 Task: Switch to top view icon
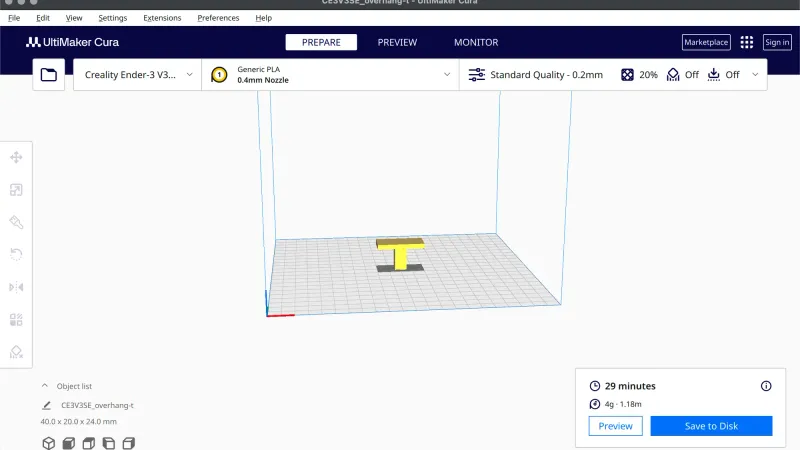[89, 443]
